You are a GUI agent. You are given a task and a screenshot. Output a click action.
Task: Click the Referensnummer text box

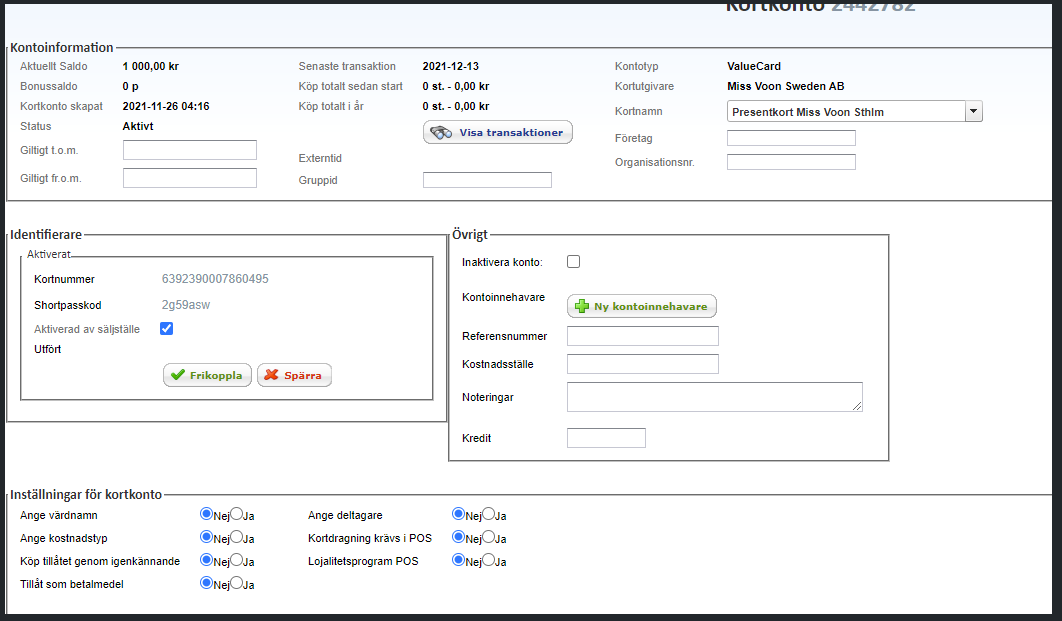pos(642,336)
